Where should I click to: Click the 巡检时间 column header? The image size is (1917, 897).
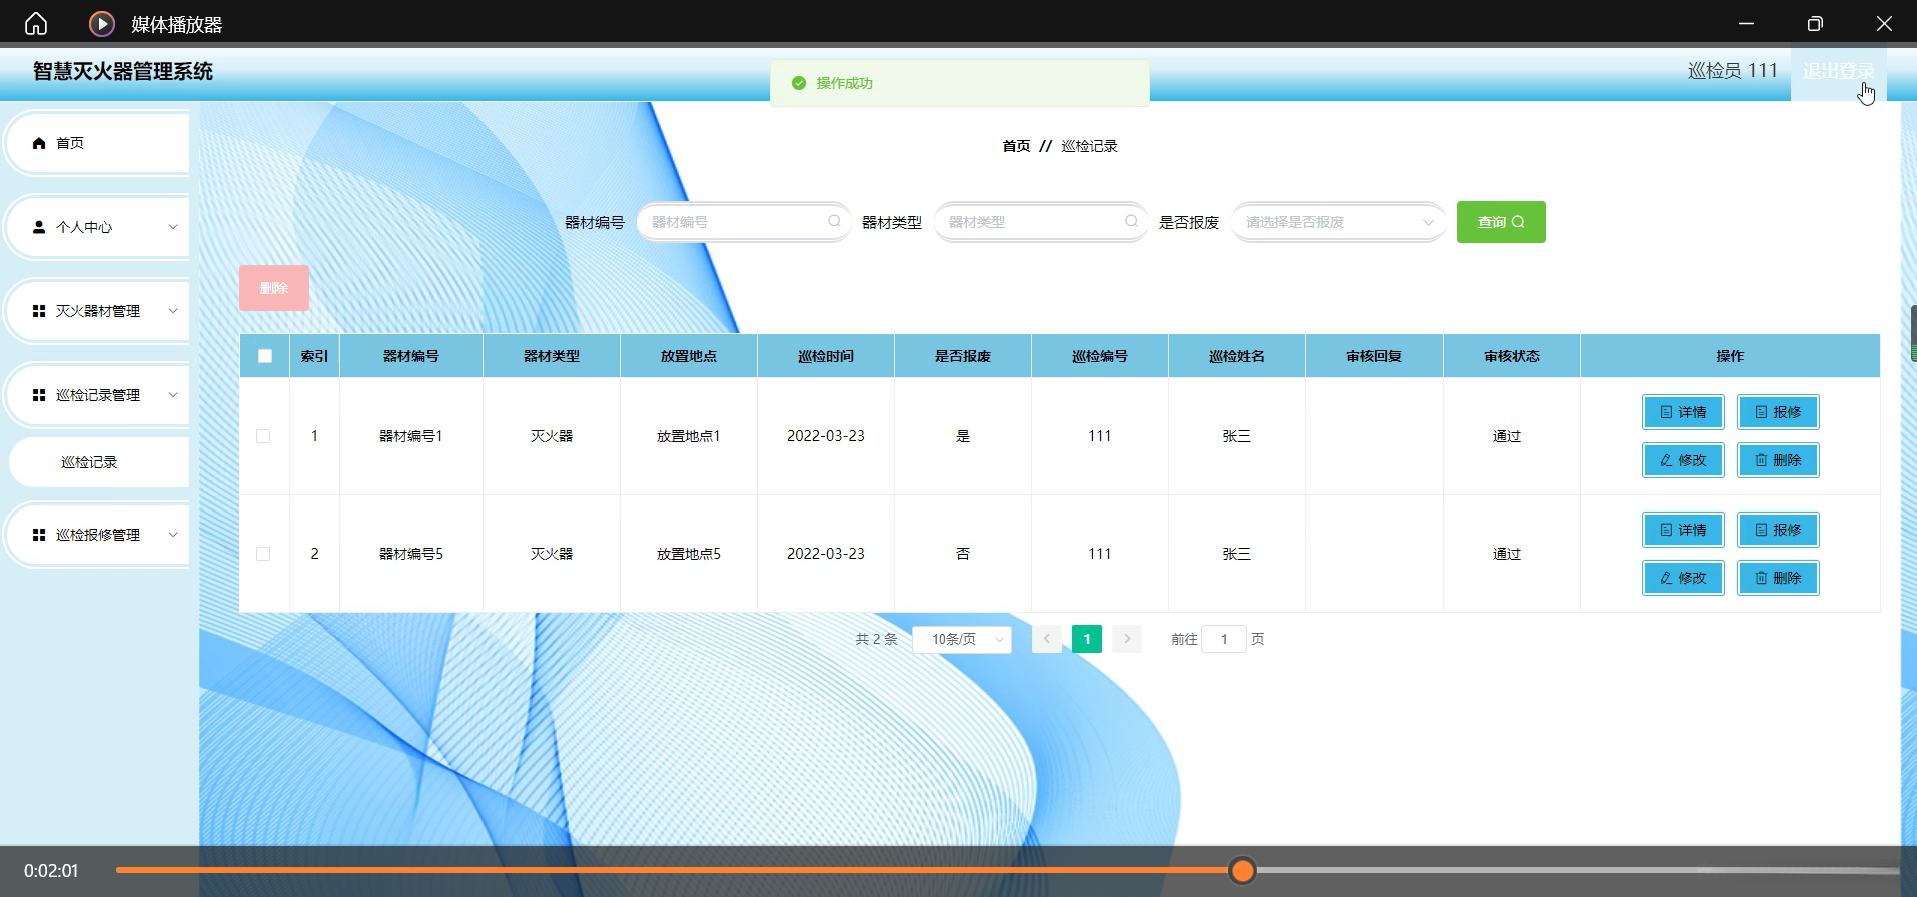(x=826, y=356)
